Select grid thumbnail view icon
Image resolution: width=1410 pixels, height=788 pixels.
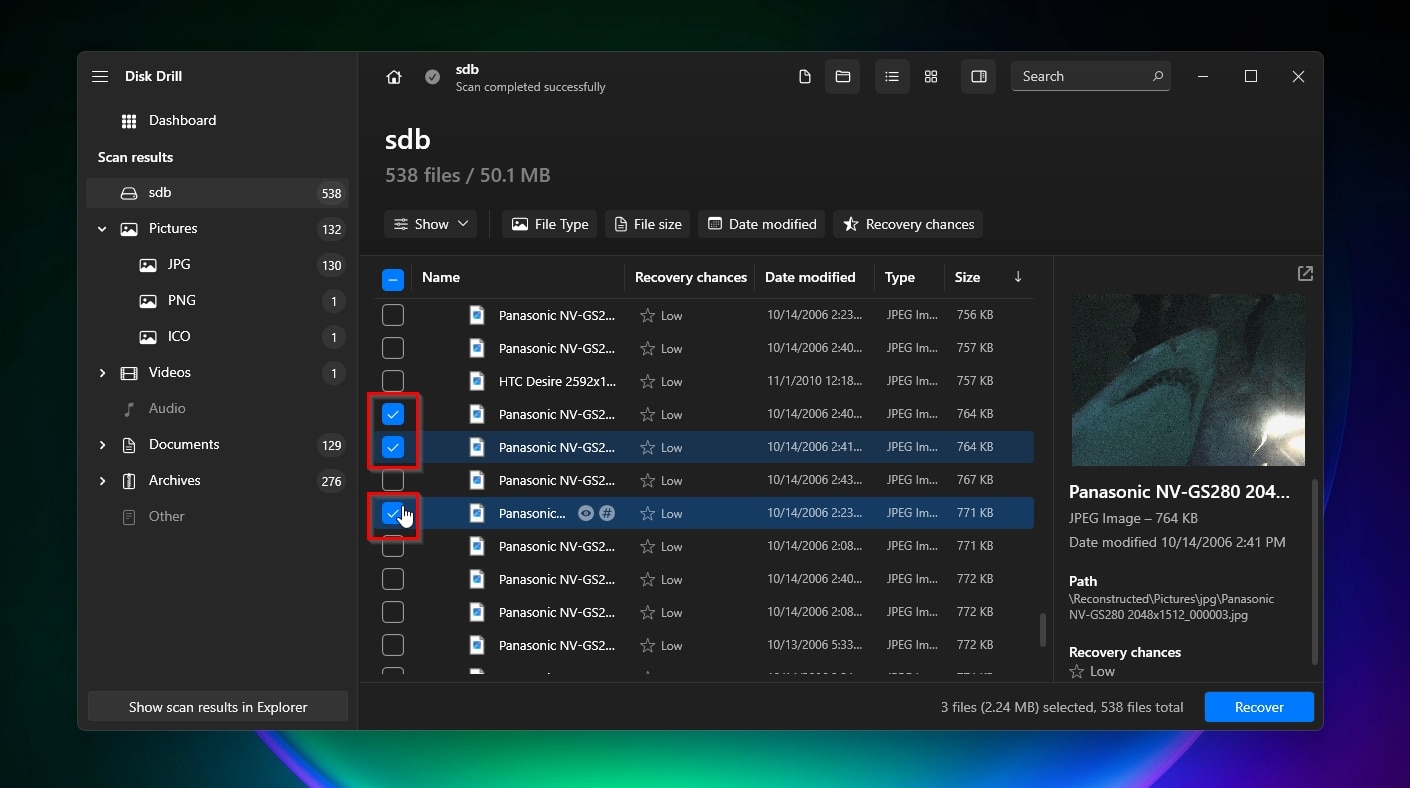pyautogui.click(x=931, y=77)
